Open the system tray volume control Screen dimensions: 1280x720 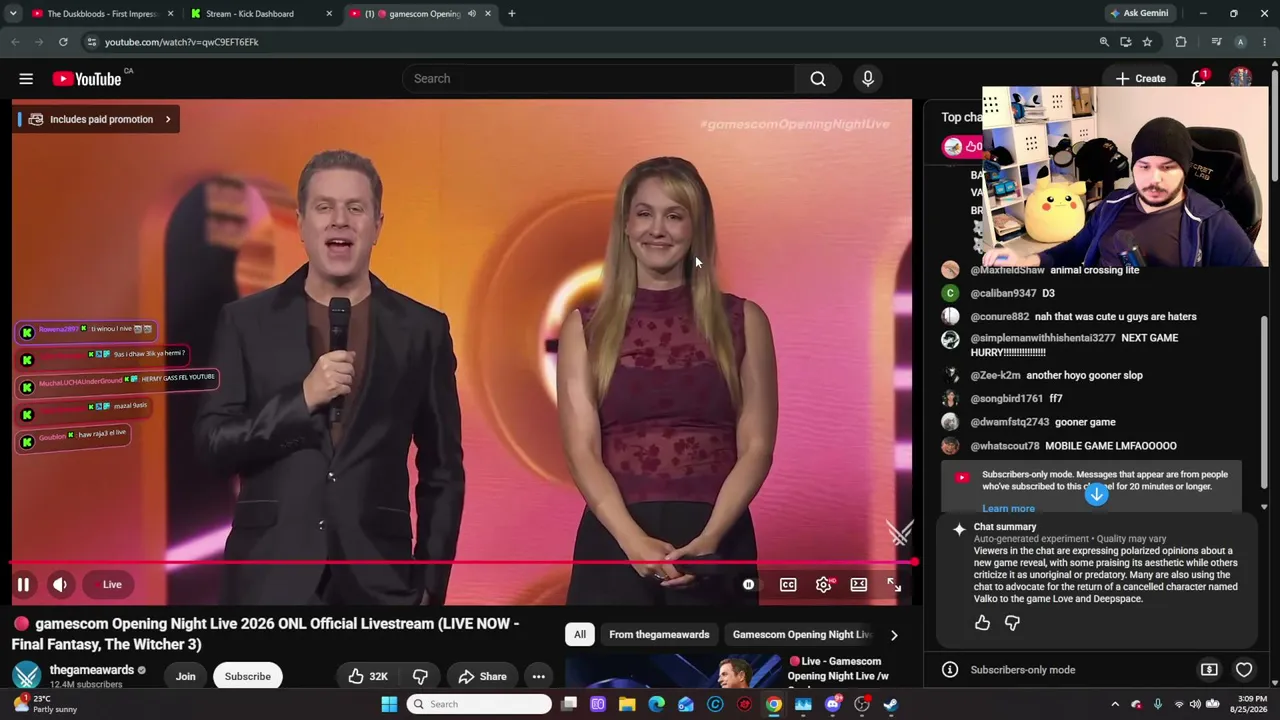tap(1196, 704)
